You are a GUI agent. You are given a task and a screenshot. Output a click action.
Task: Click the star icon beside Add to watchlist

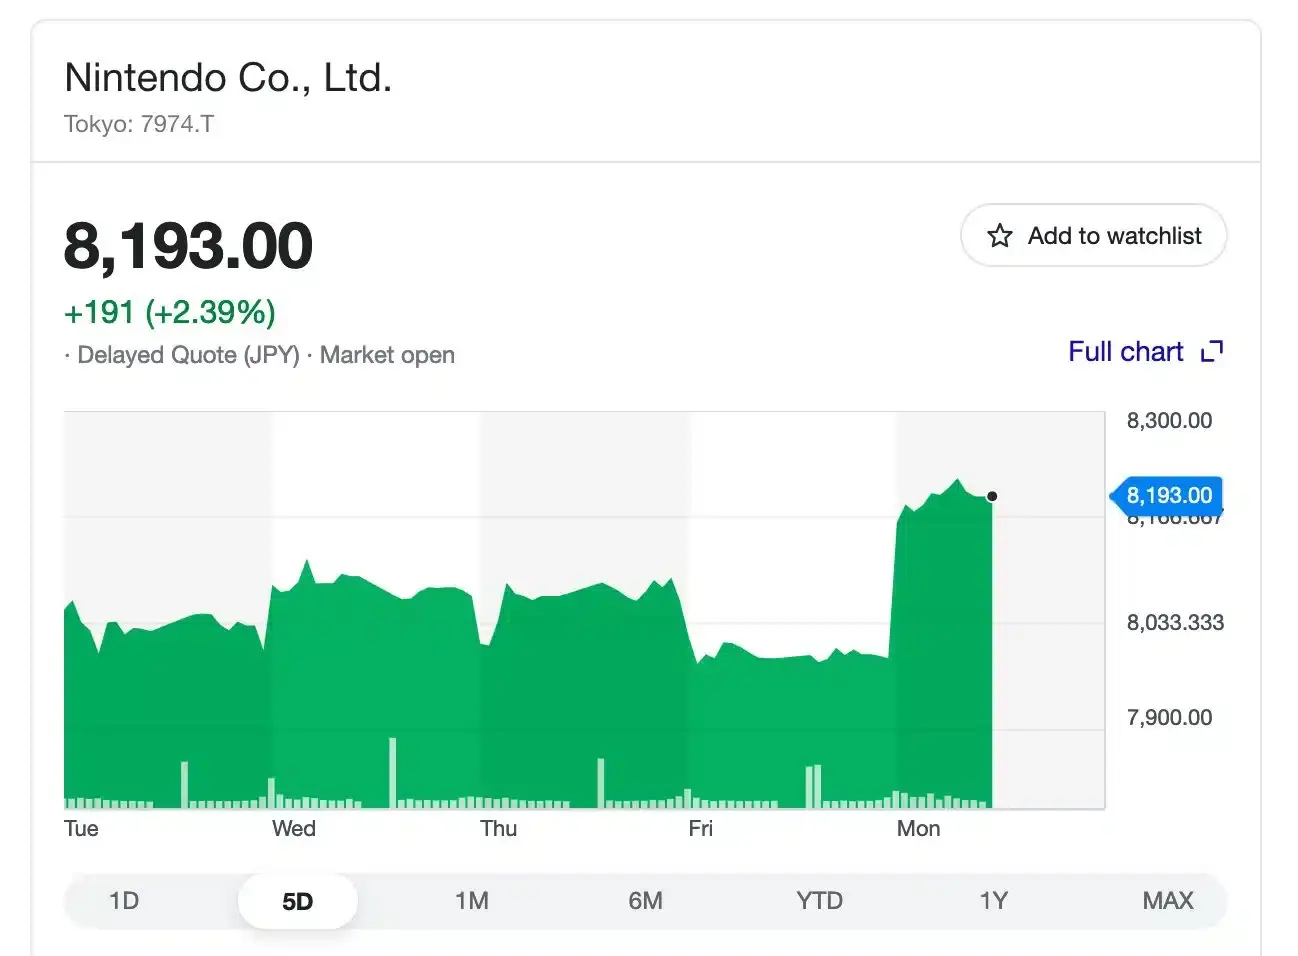click(x=1000, y=236)
